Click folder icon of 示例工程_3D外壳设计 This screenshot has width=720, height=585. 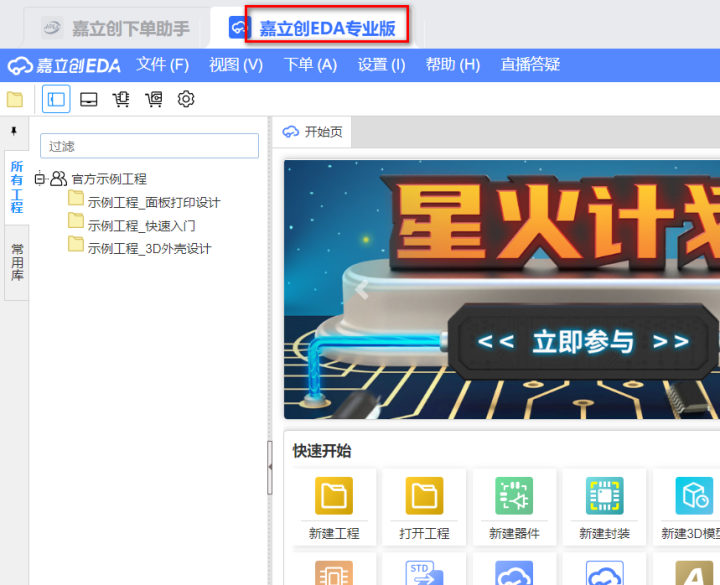pos(76,244)
